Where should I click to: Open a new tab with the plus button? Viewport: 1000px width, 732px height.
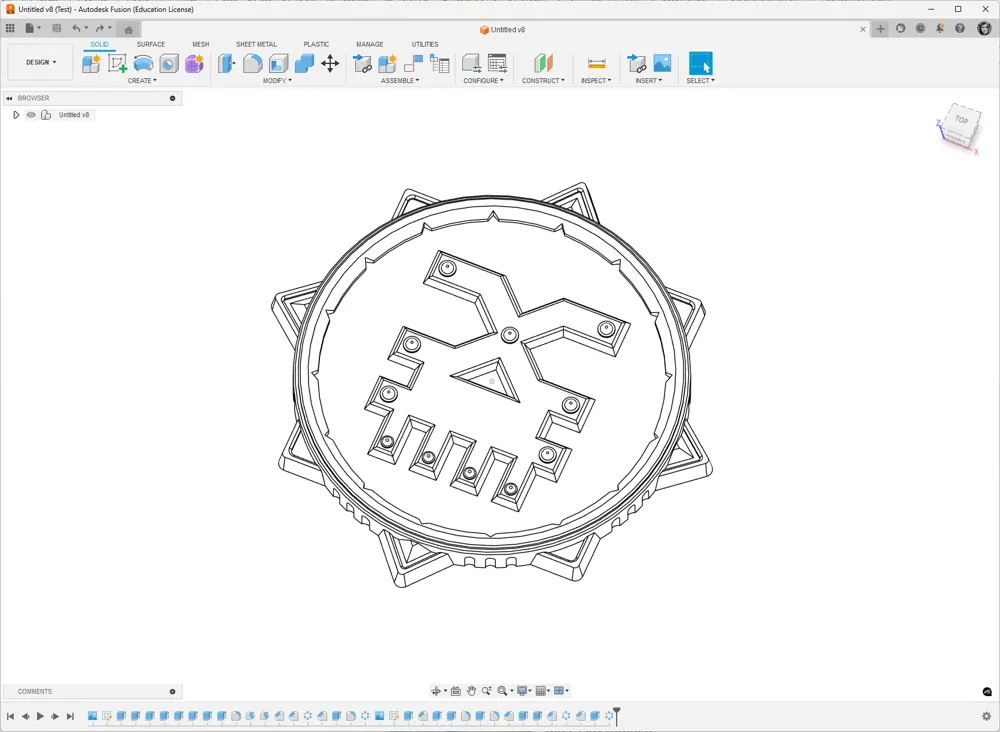[879, 29]
